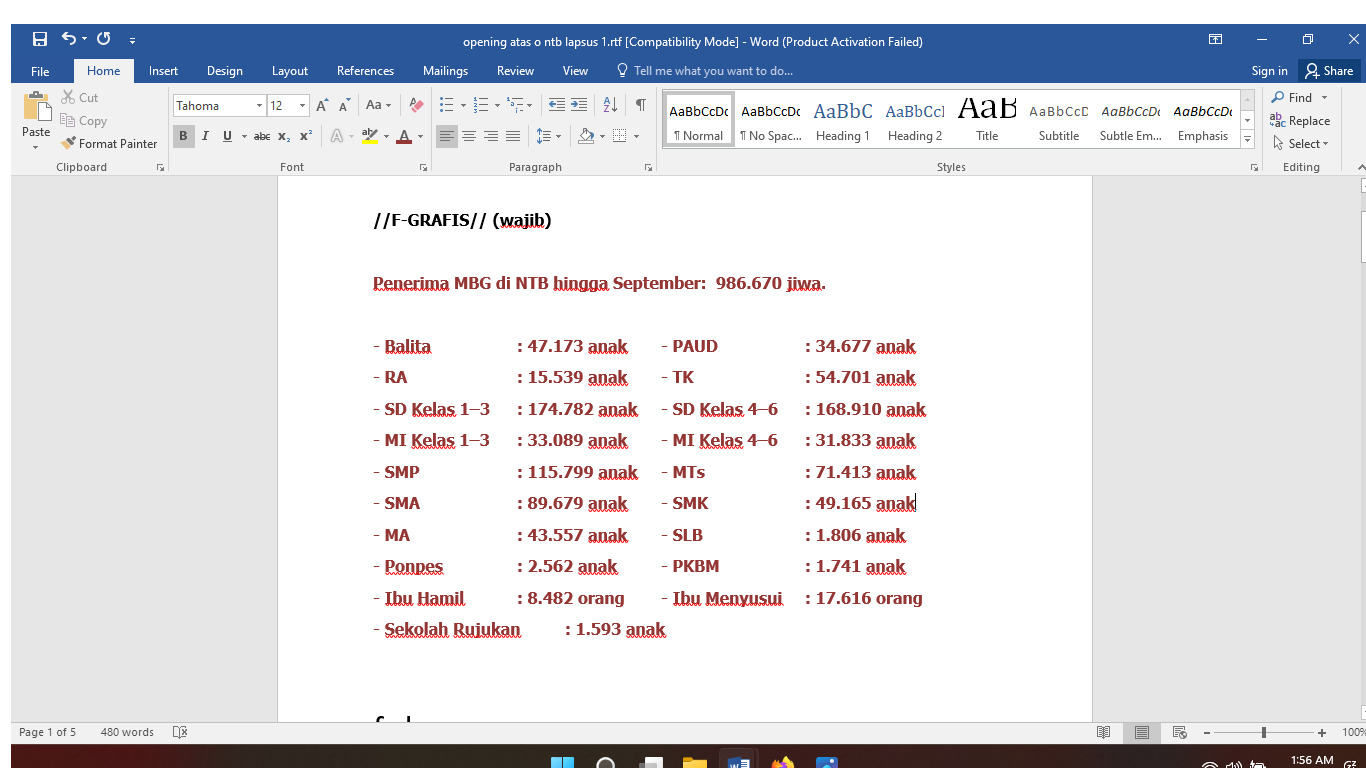Sort paragraphs with the A-Z sort icon

pyautogui.click(x=610, y=105)
